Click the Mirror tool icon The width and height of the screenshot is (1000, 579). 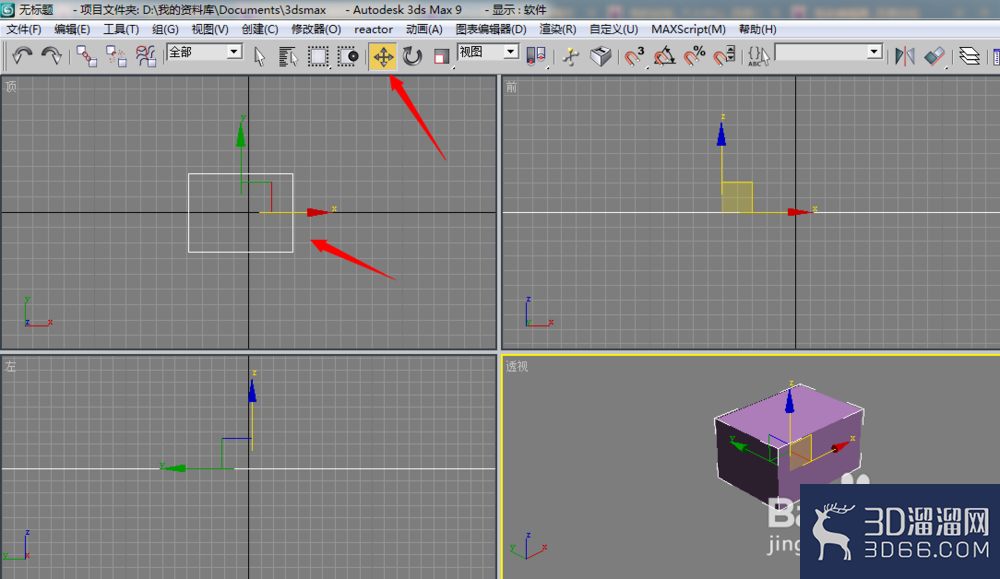click(904, 56)
